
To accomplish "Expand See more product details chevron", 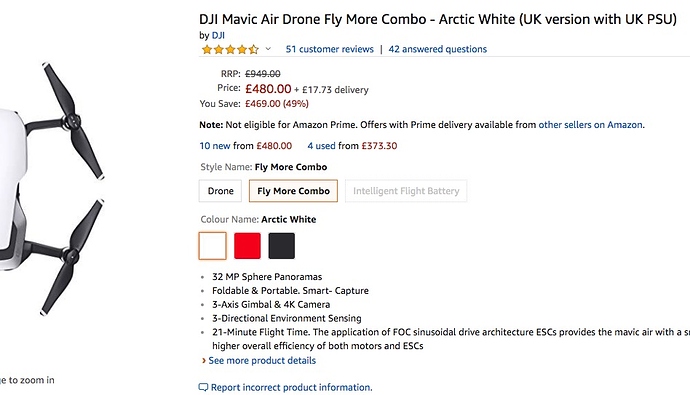I will tap(204, 361).
